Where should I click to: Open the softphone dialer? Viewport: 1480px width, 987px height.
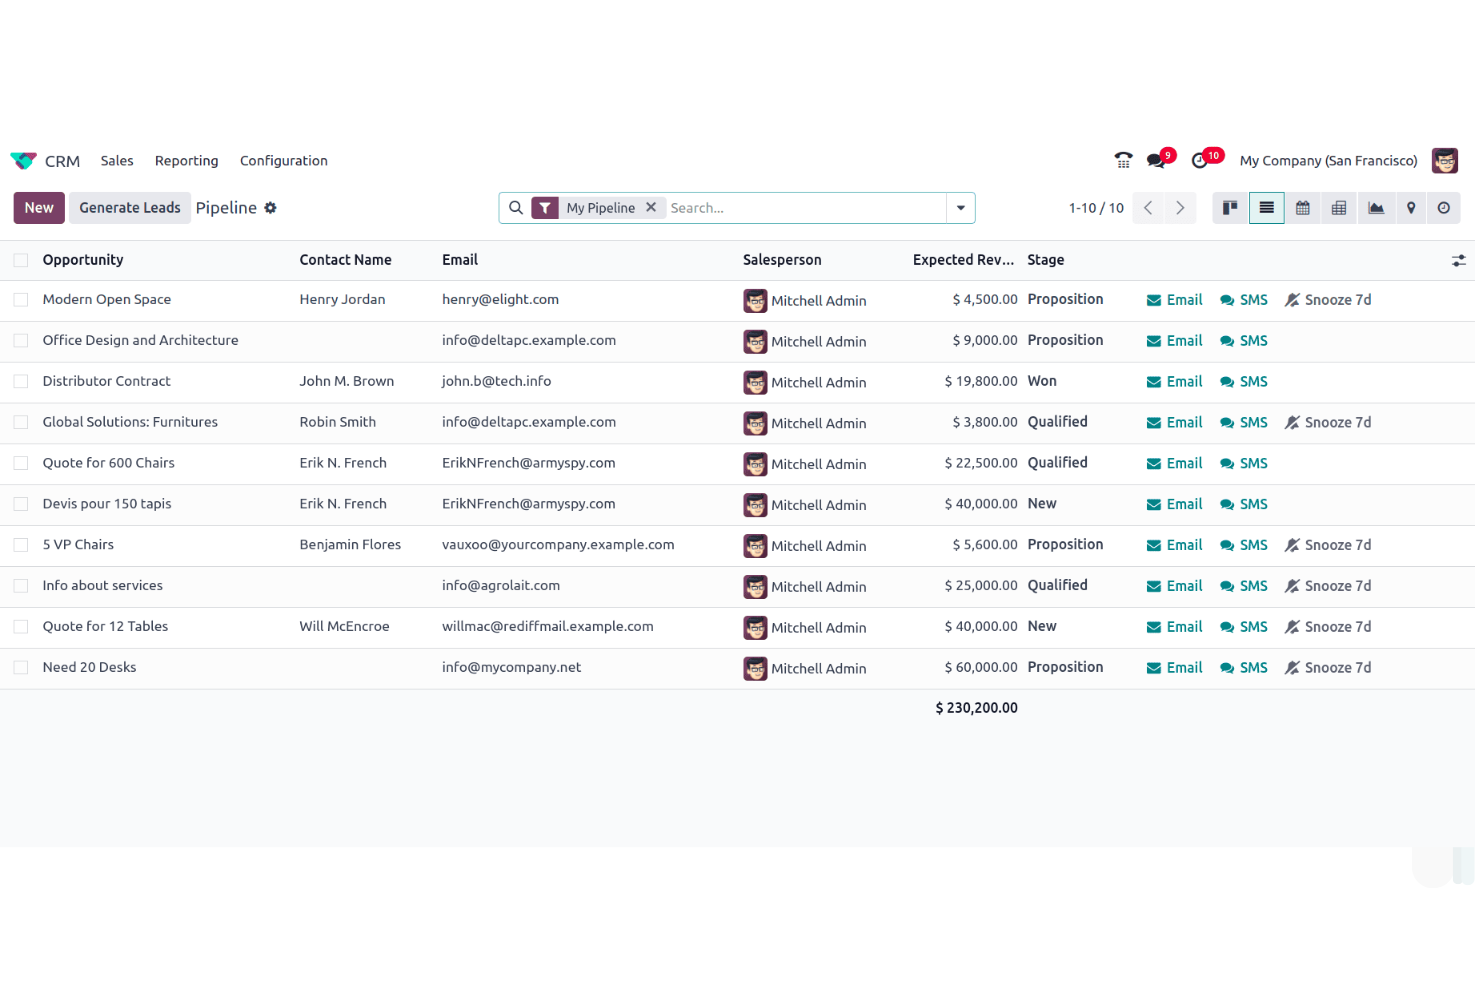click(x=1123, y=159)
